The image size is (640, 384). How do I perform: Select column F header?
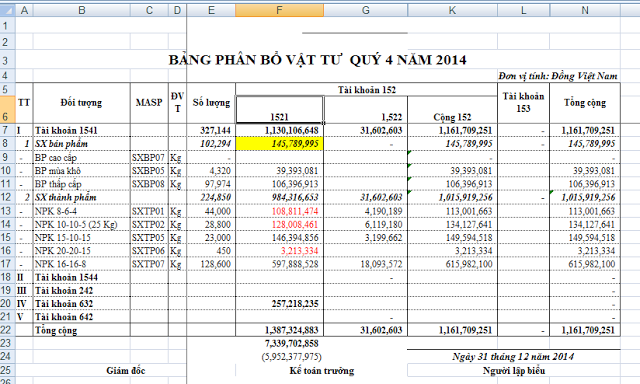(x=280, y=10)
